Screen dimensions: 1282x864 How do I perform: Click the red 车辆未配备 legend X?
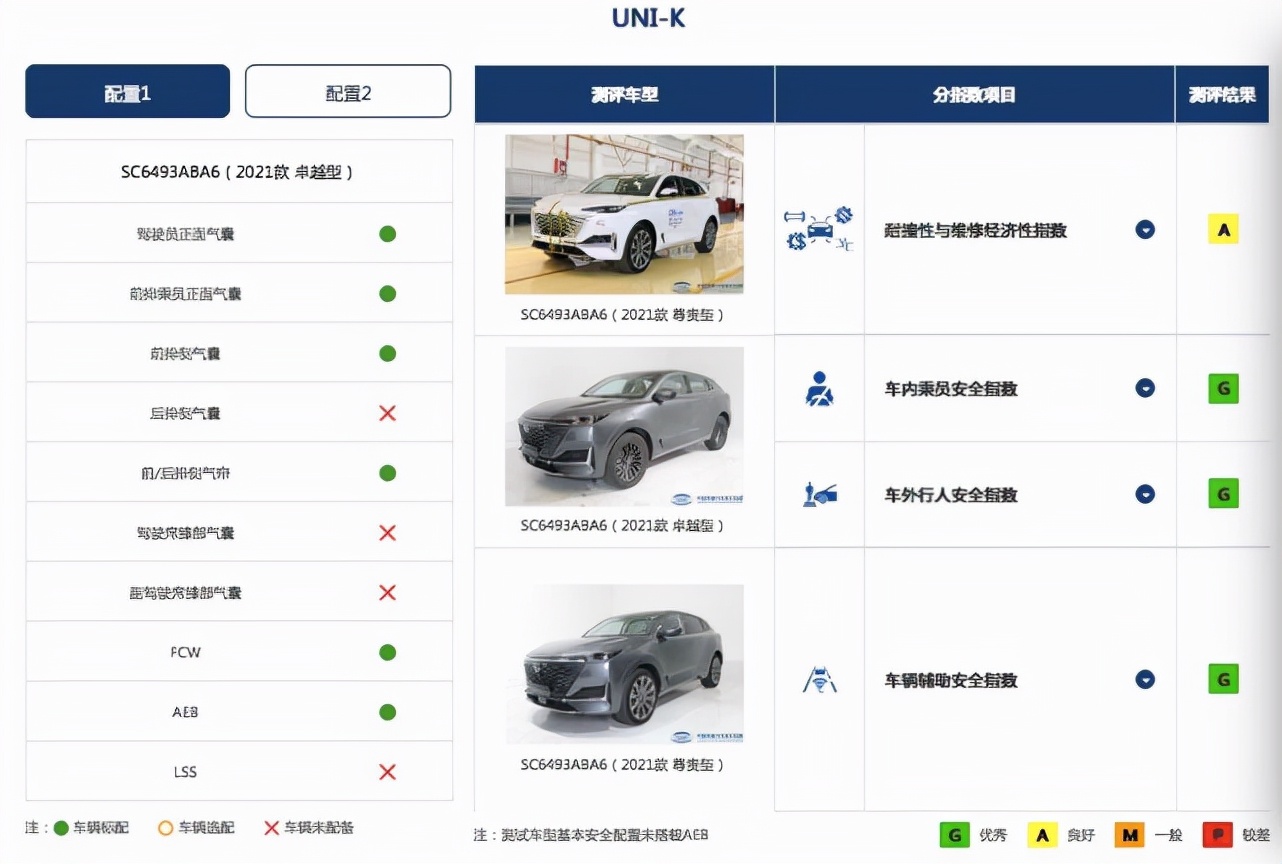(x=271, y=828)
